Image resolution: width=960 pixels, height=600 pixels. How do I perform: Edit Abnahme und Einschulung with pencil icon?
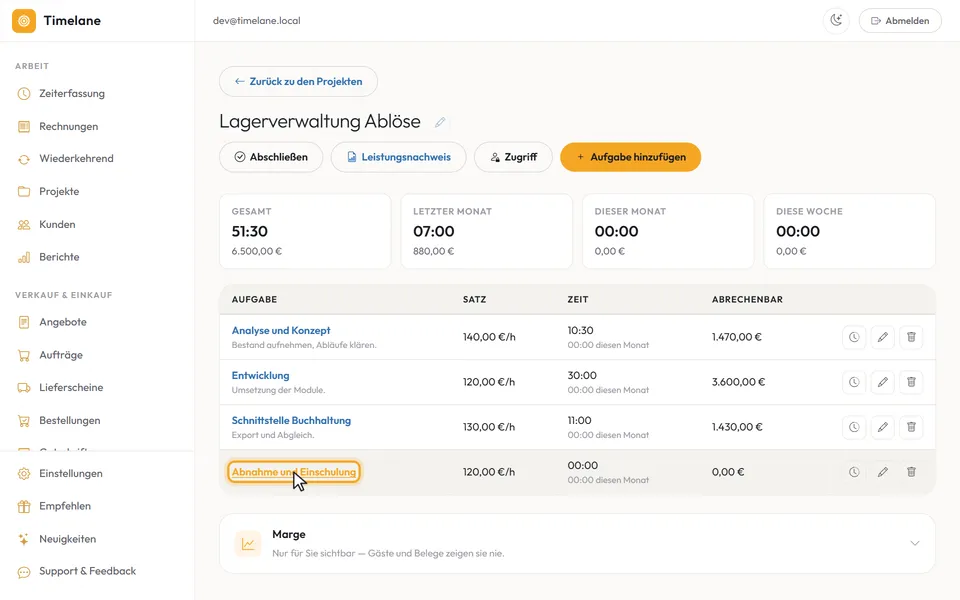point(883,472)
